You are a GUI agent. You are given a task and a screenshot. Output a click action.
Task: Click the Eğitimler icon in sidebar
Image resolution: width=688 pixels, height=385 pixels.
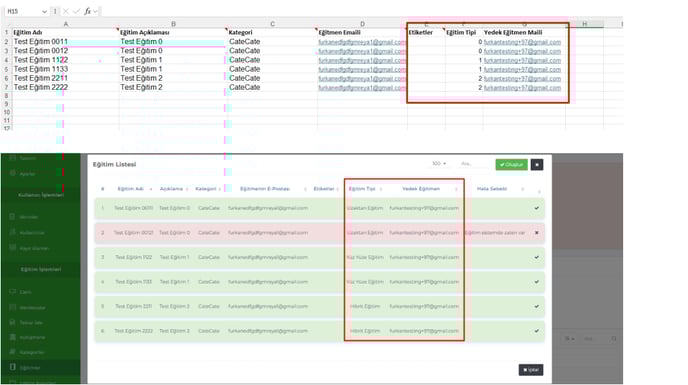click(12, 367)
